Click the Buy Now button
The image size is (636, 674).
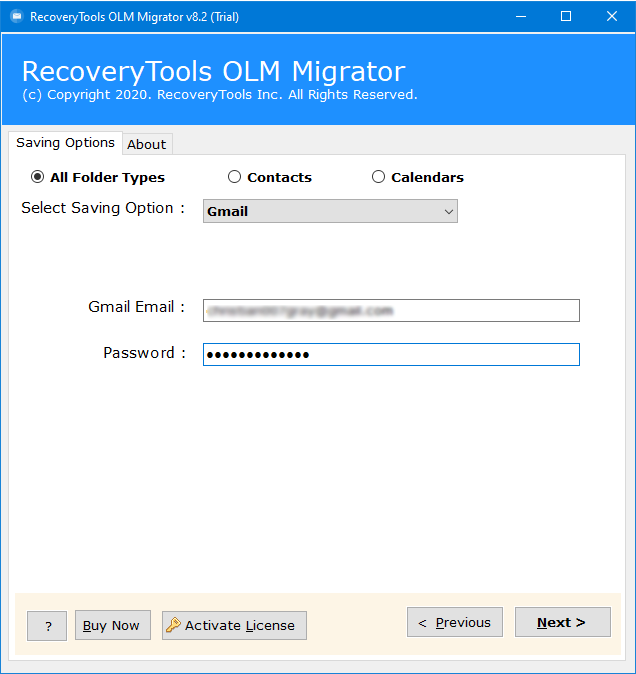point(113,625)
